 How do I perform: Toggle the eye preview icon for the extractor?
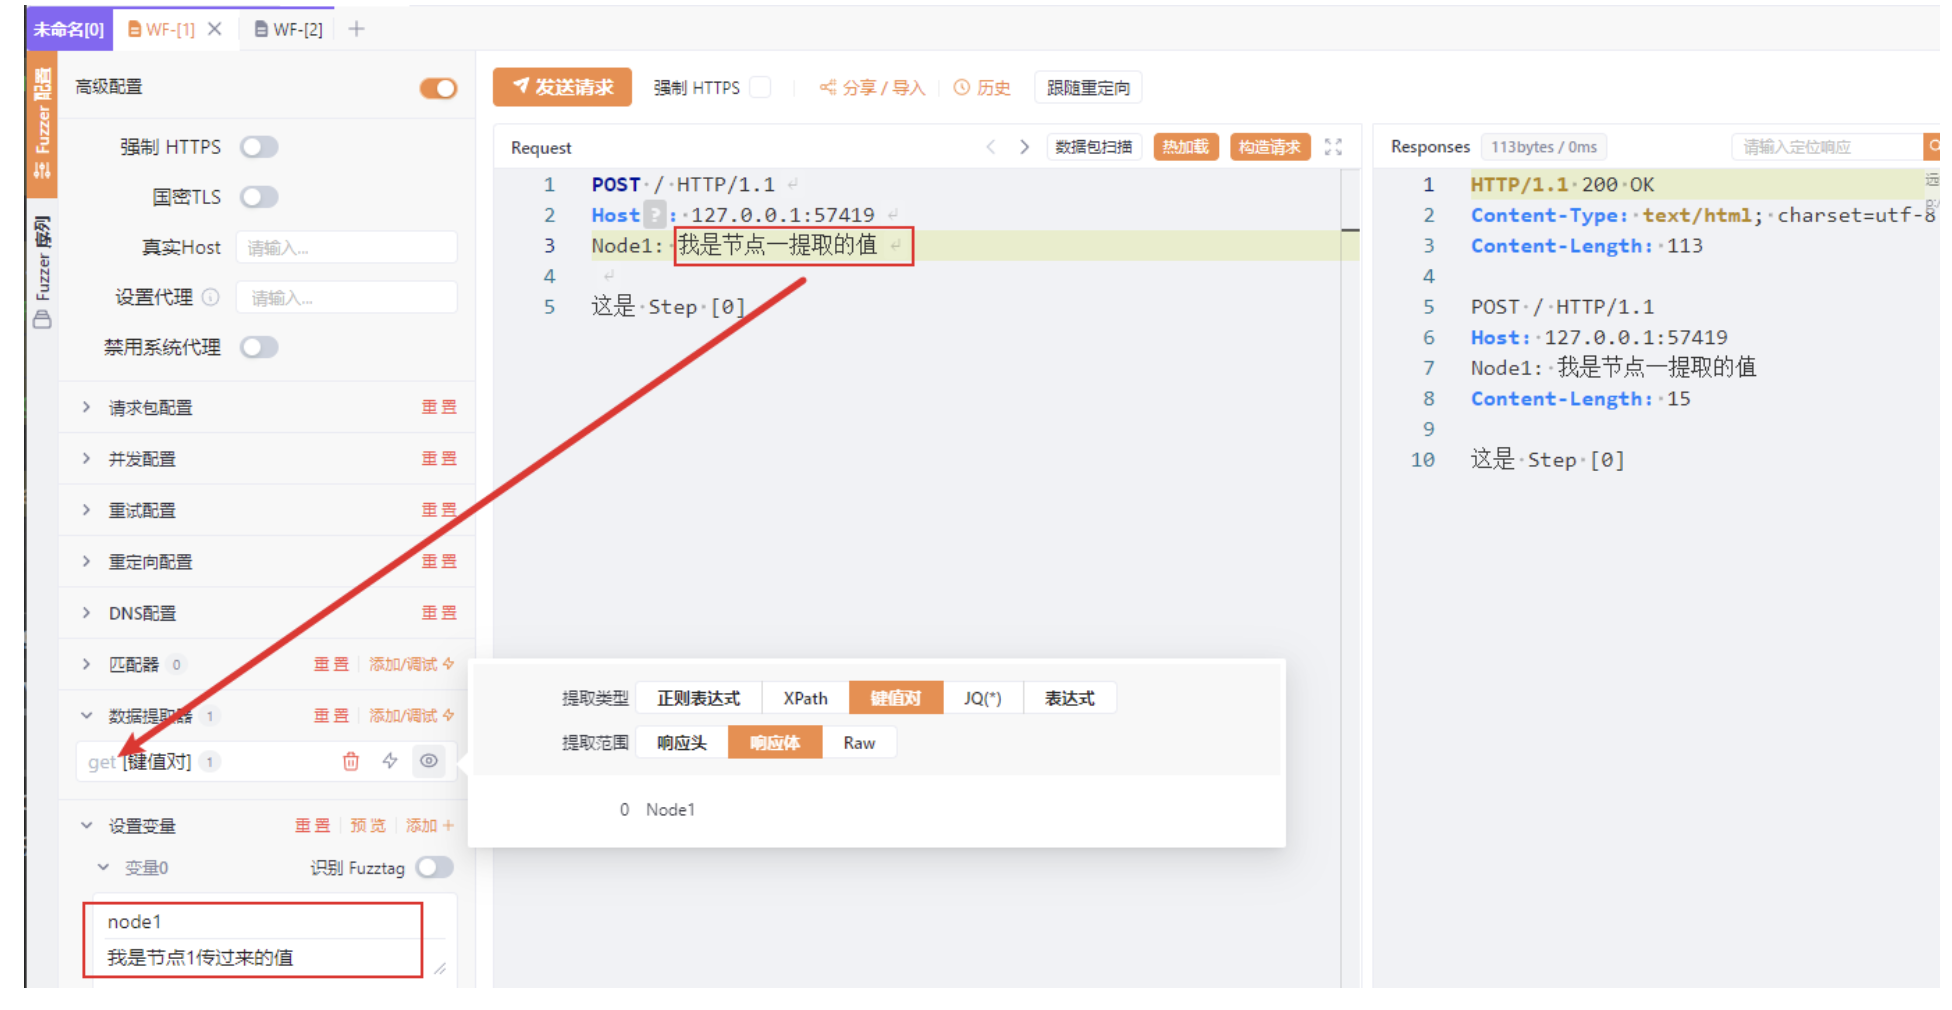(429, 762)
